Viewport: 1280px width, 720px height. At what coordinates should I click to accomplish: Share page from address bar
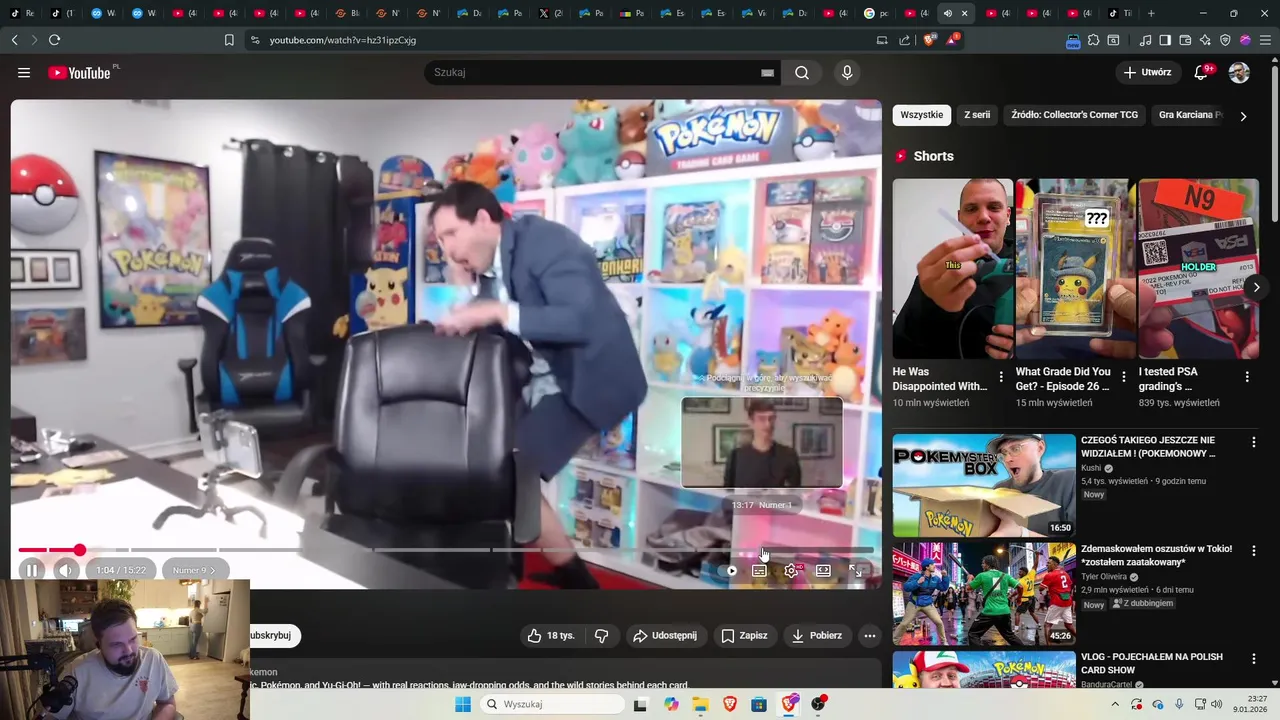point(905,40)
